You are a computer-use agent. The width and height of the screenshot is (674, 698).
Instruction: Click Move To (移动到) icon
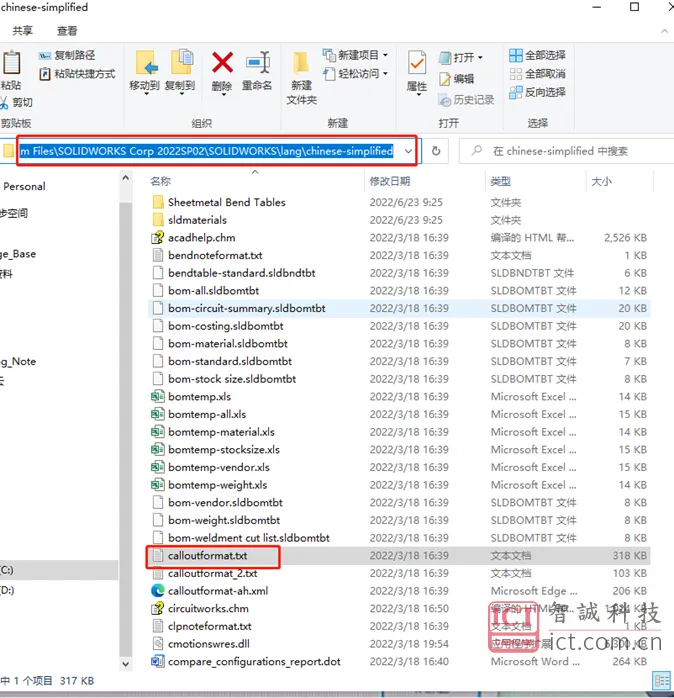pos(146,63)
